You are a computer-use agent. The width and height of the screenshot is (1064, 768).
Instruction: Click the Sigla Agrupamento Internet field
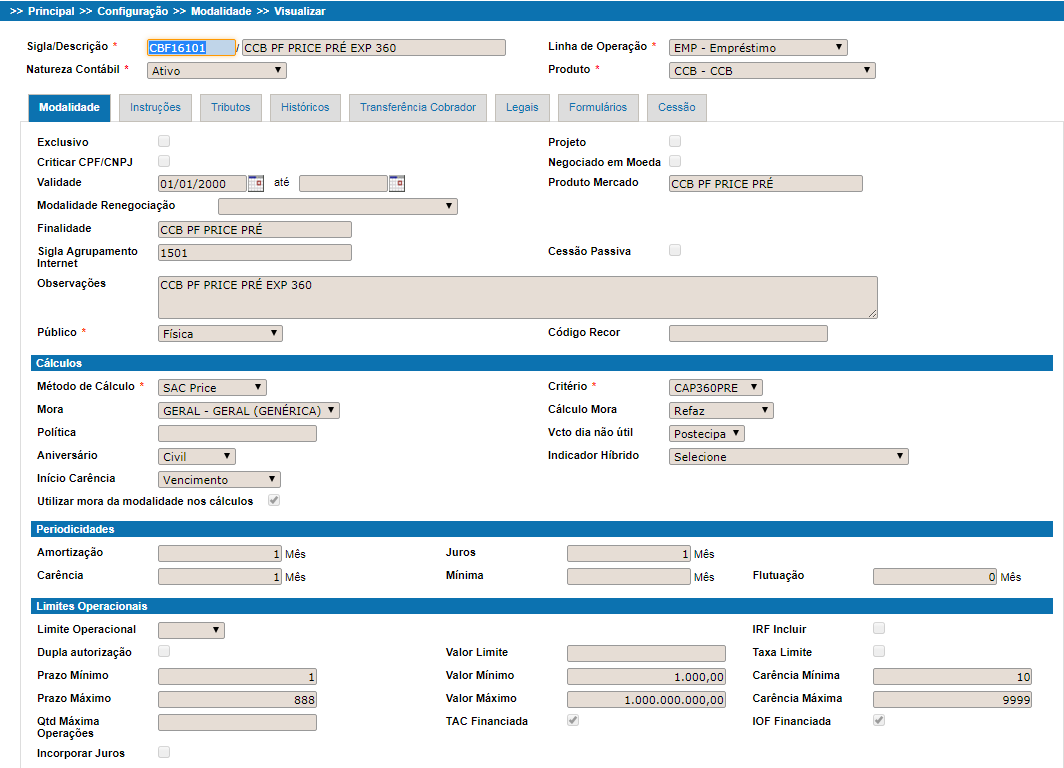pos(254,253)
